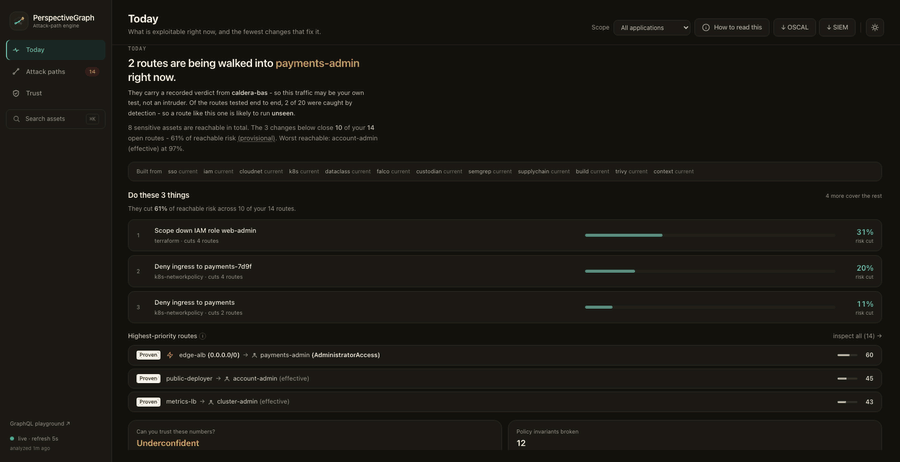Toggle the light/dark theme
Screen dimensions: 900x462
click(875, 28)
